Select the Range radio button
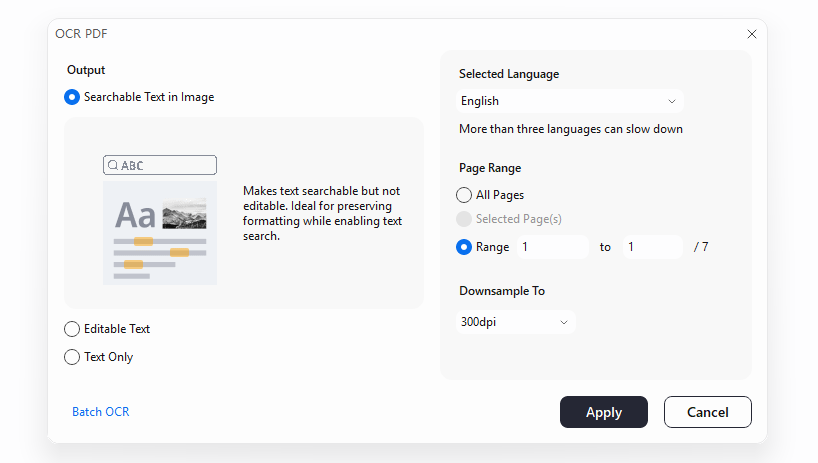 point(464,247)
